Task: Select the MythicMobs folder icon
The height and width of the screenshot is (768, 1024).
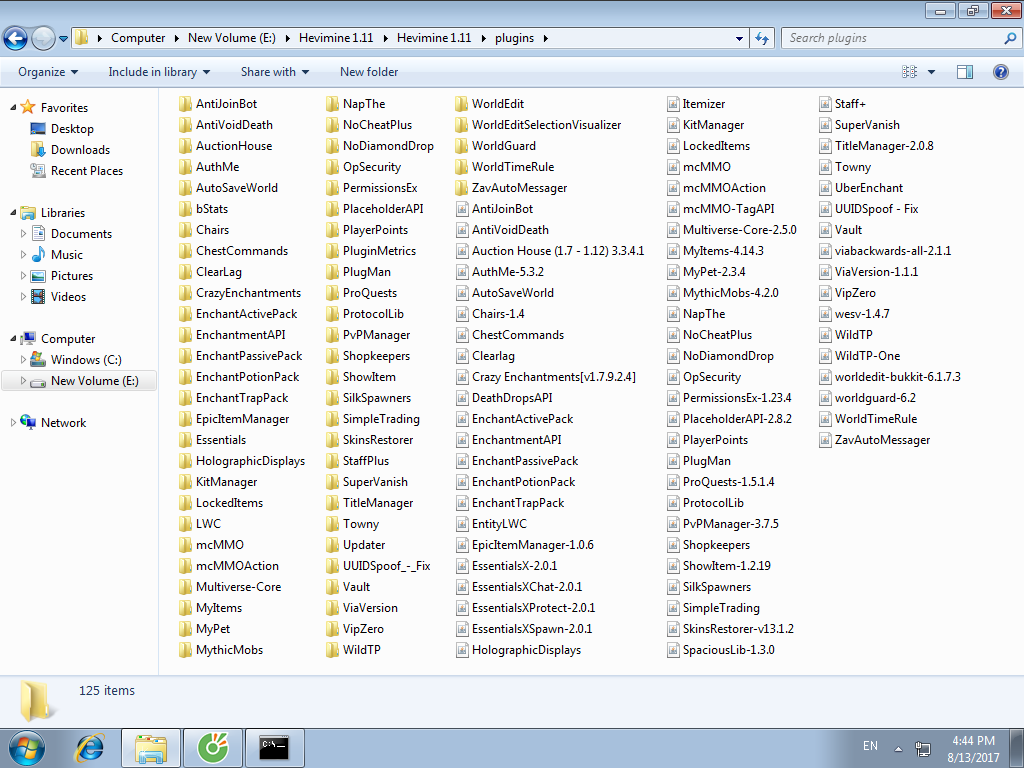Action: (185, 650)
